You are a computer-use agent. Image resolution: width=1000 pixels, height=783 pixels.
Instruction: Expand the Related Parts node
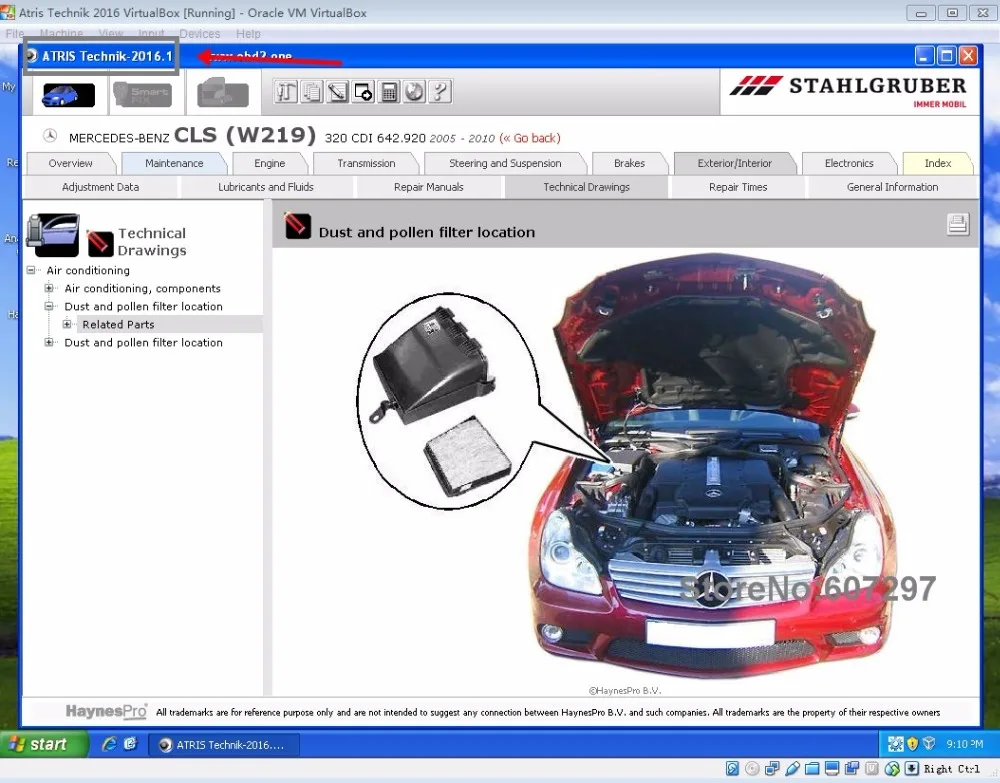(x=66, y=324)
